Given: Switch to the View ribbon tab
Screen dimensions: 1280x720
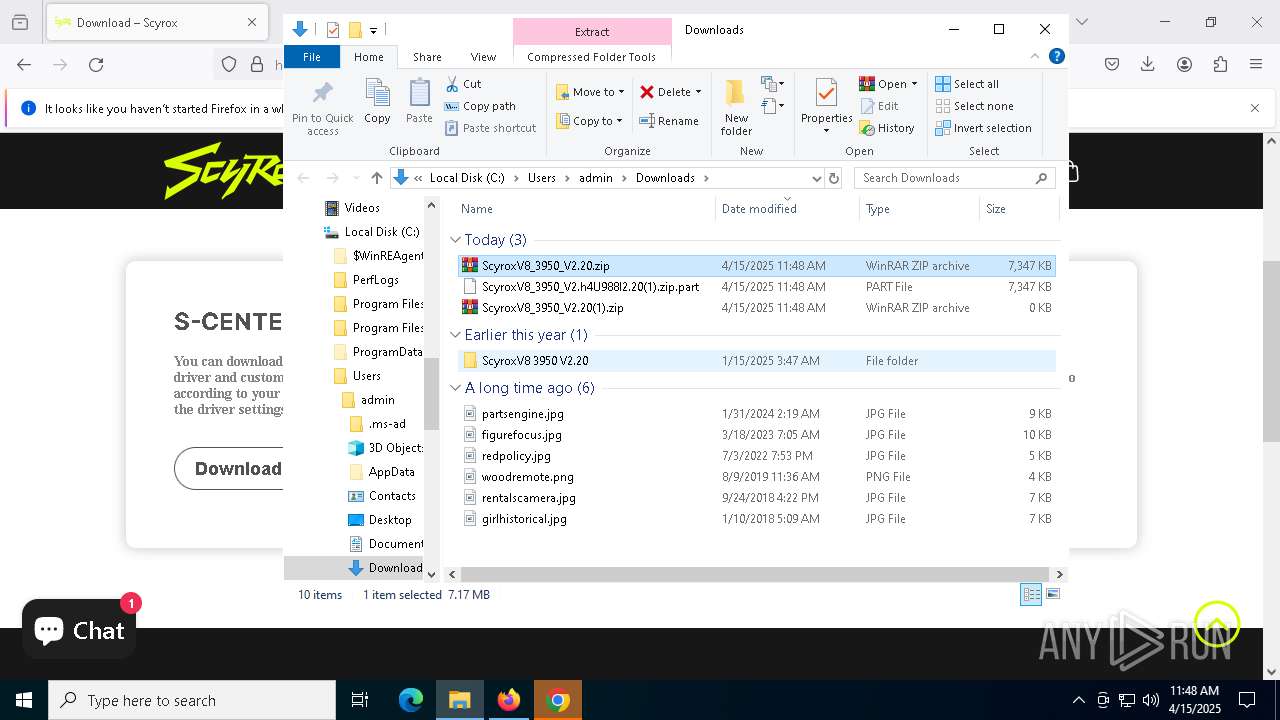Looking at the screenshot, I should (483, 57).
